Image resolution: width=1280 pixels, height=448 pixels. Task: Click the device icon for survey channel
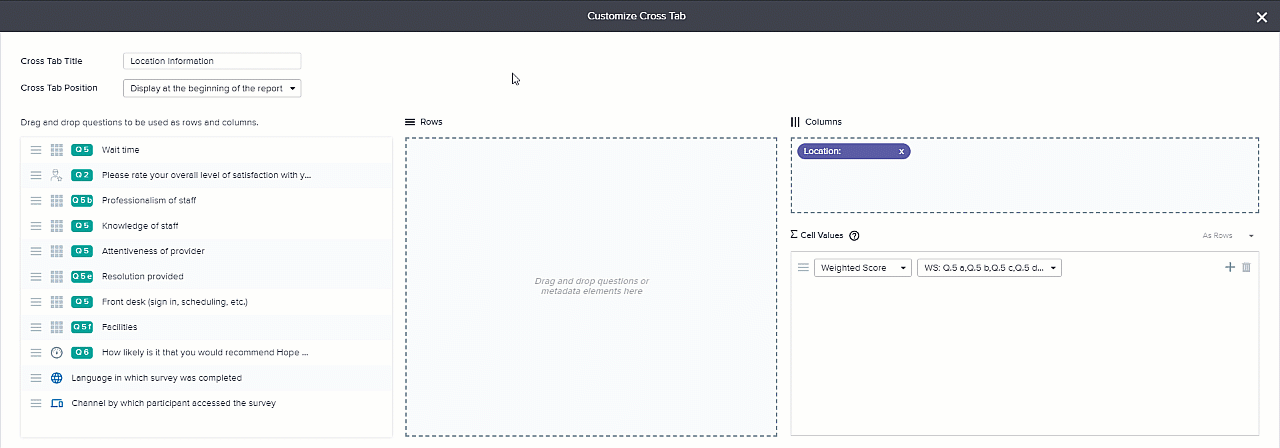(57, 403)
